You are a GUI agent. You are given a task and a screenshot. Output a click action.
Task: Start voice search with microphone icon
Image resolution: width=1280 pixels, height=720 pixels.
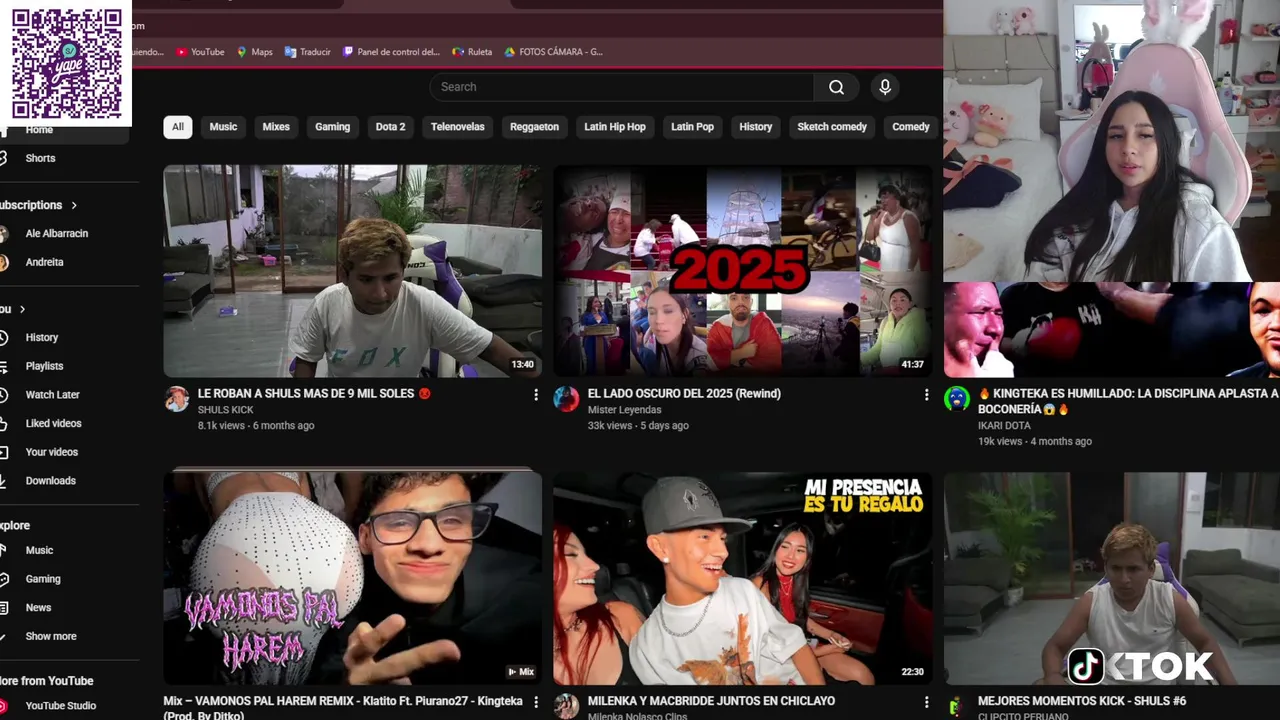885,87
